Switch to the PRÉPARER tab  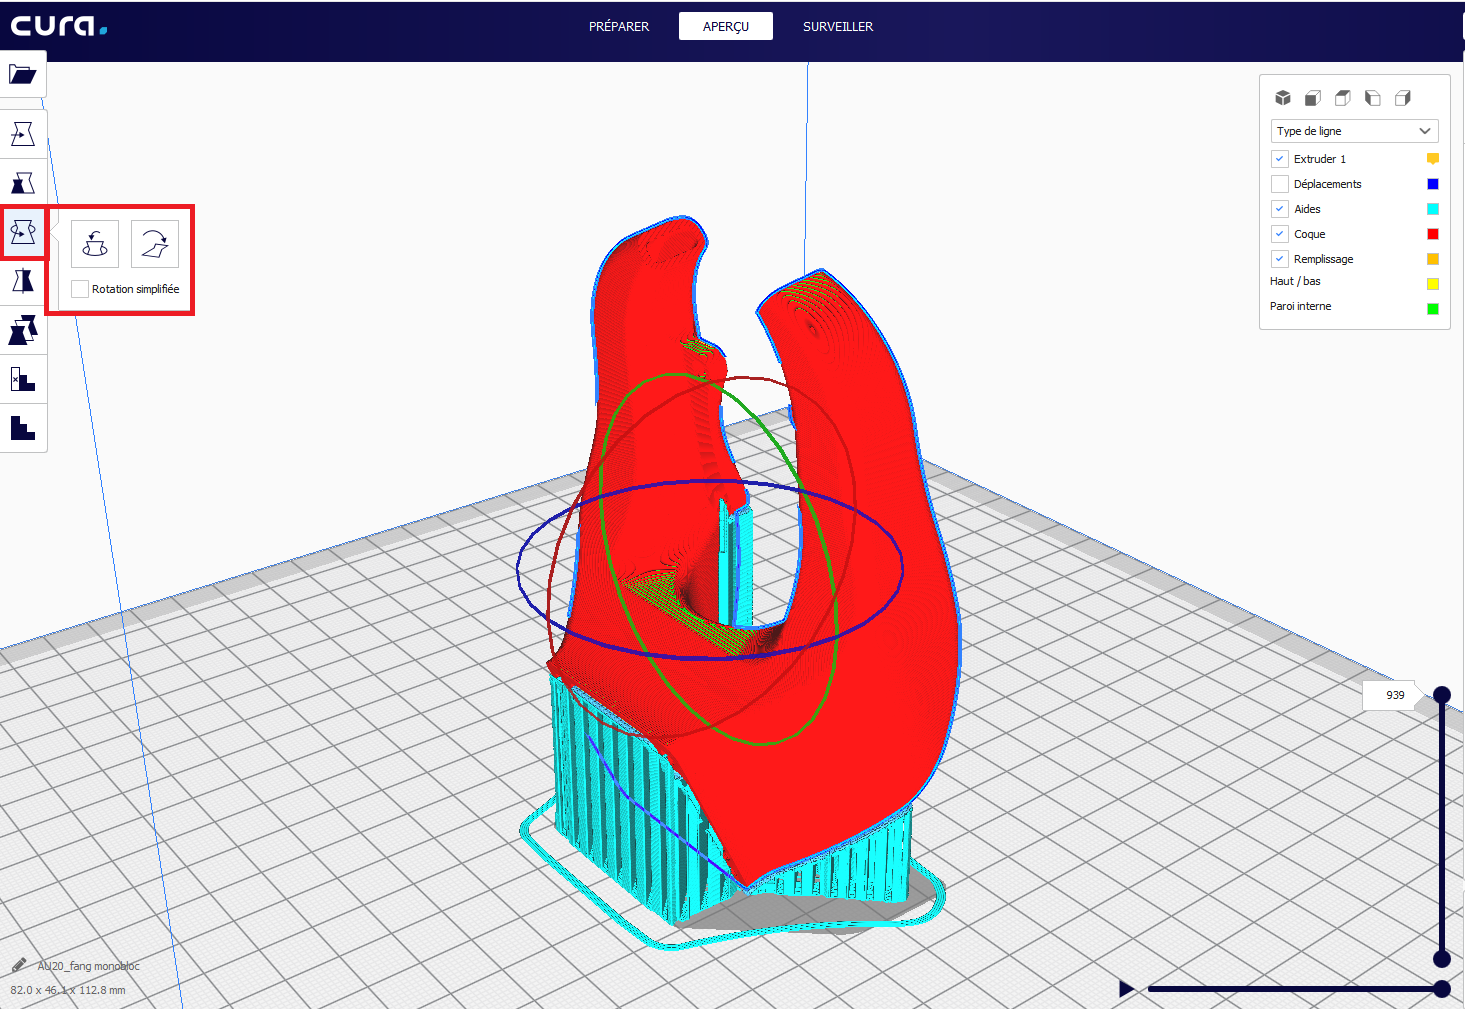tap(619, 27)
